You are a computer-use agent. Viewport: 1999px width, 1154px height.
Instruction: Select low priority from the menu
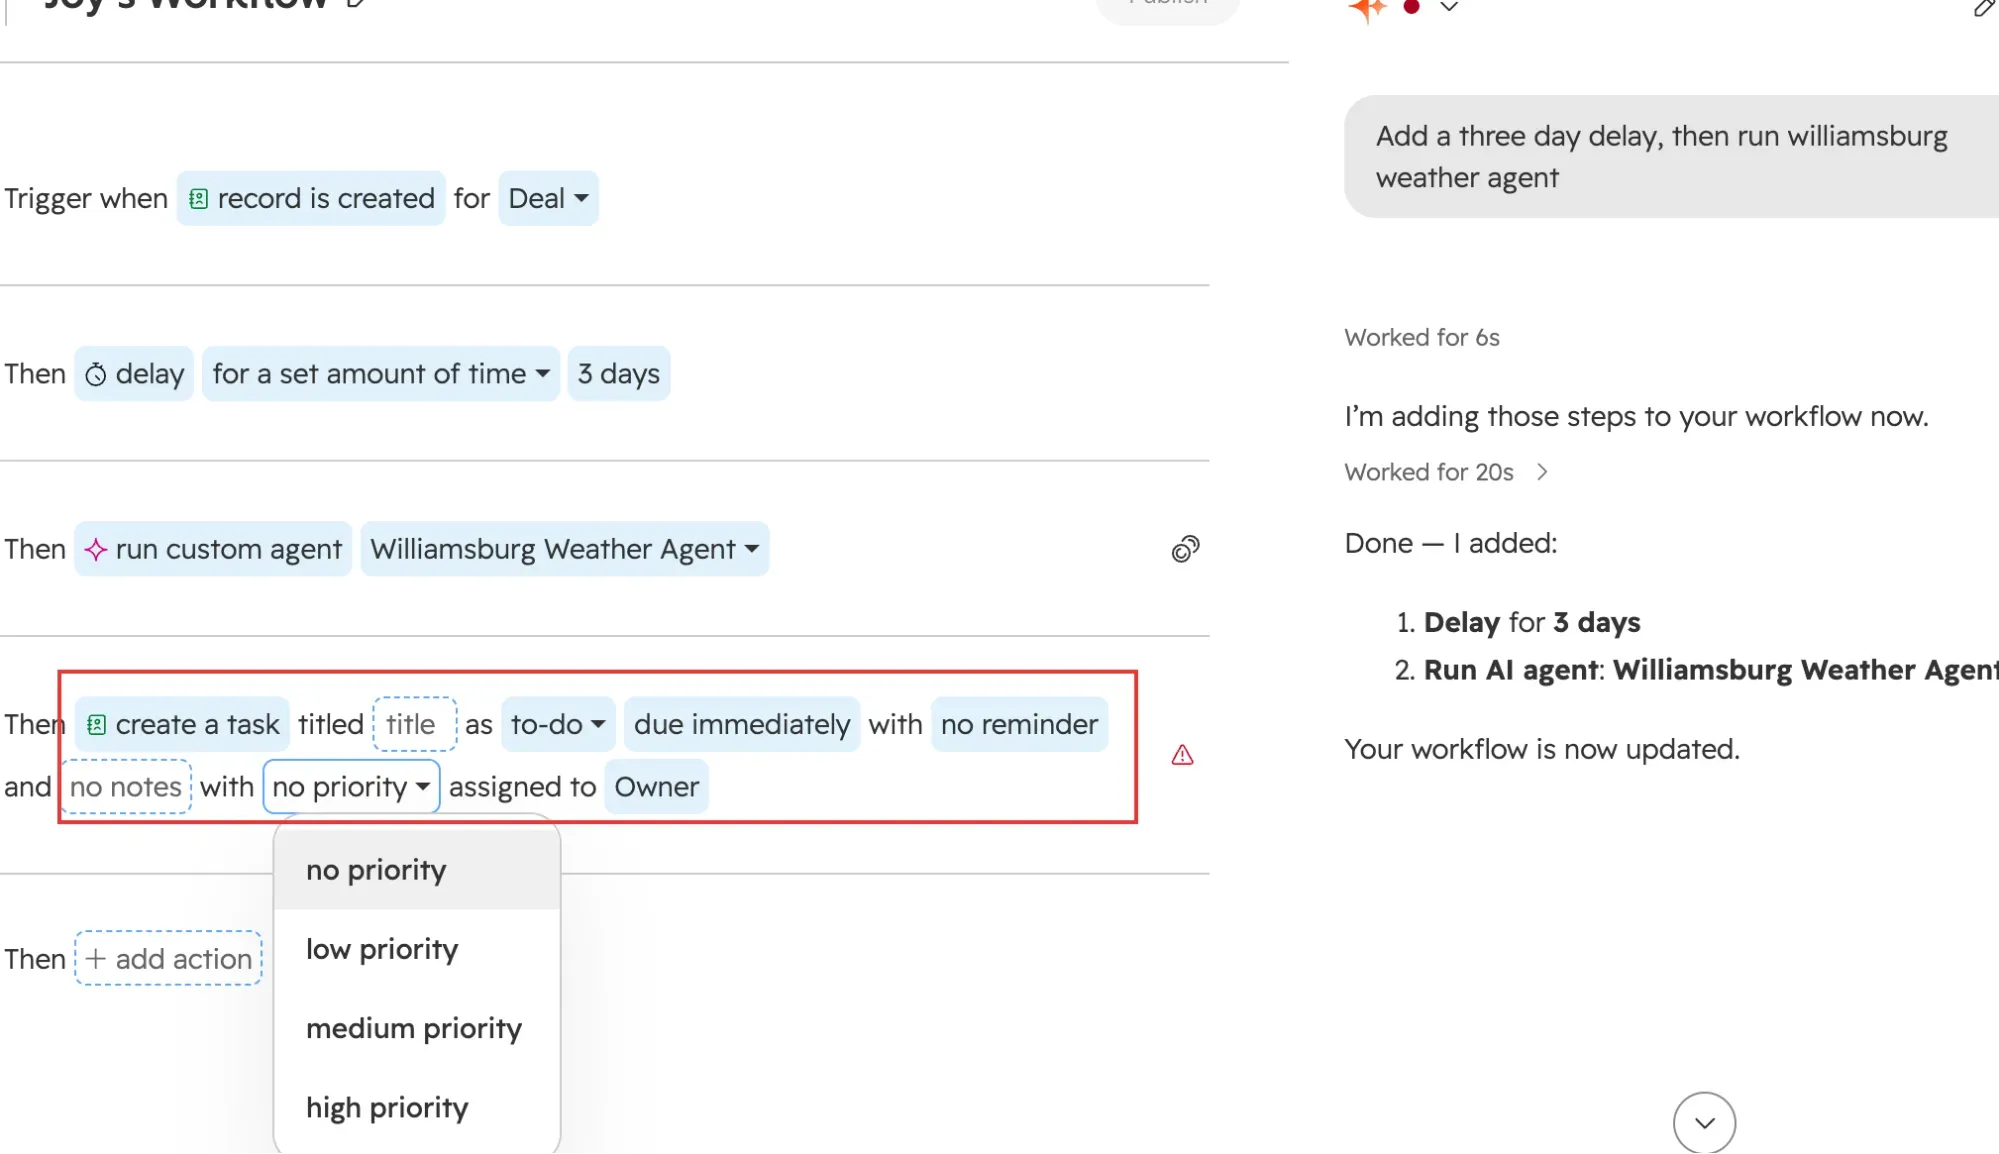coord(417,949)
